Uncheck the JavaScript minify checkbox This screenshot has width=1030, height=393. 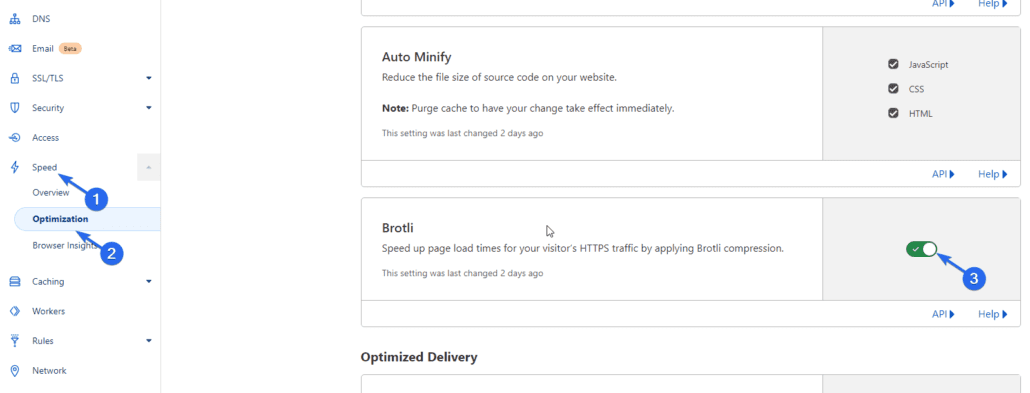[x=893, y=64]
